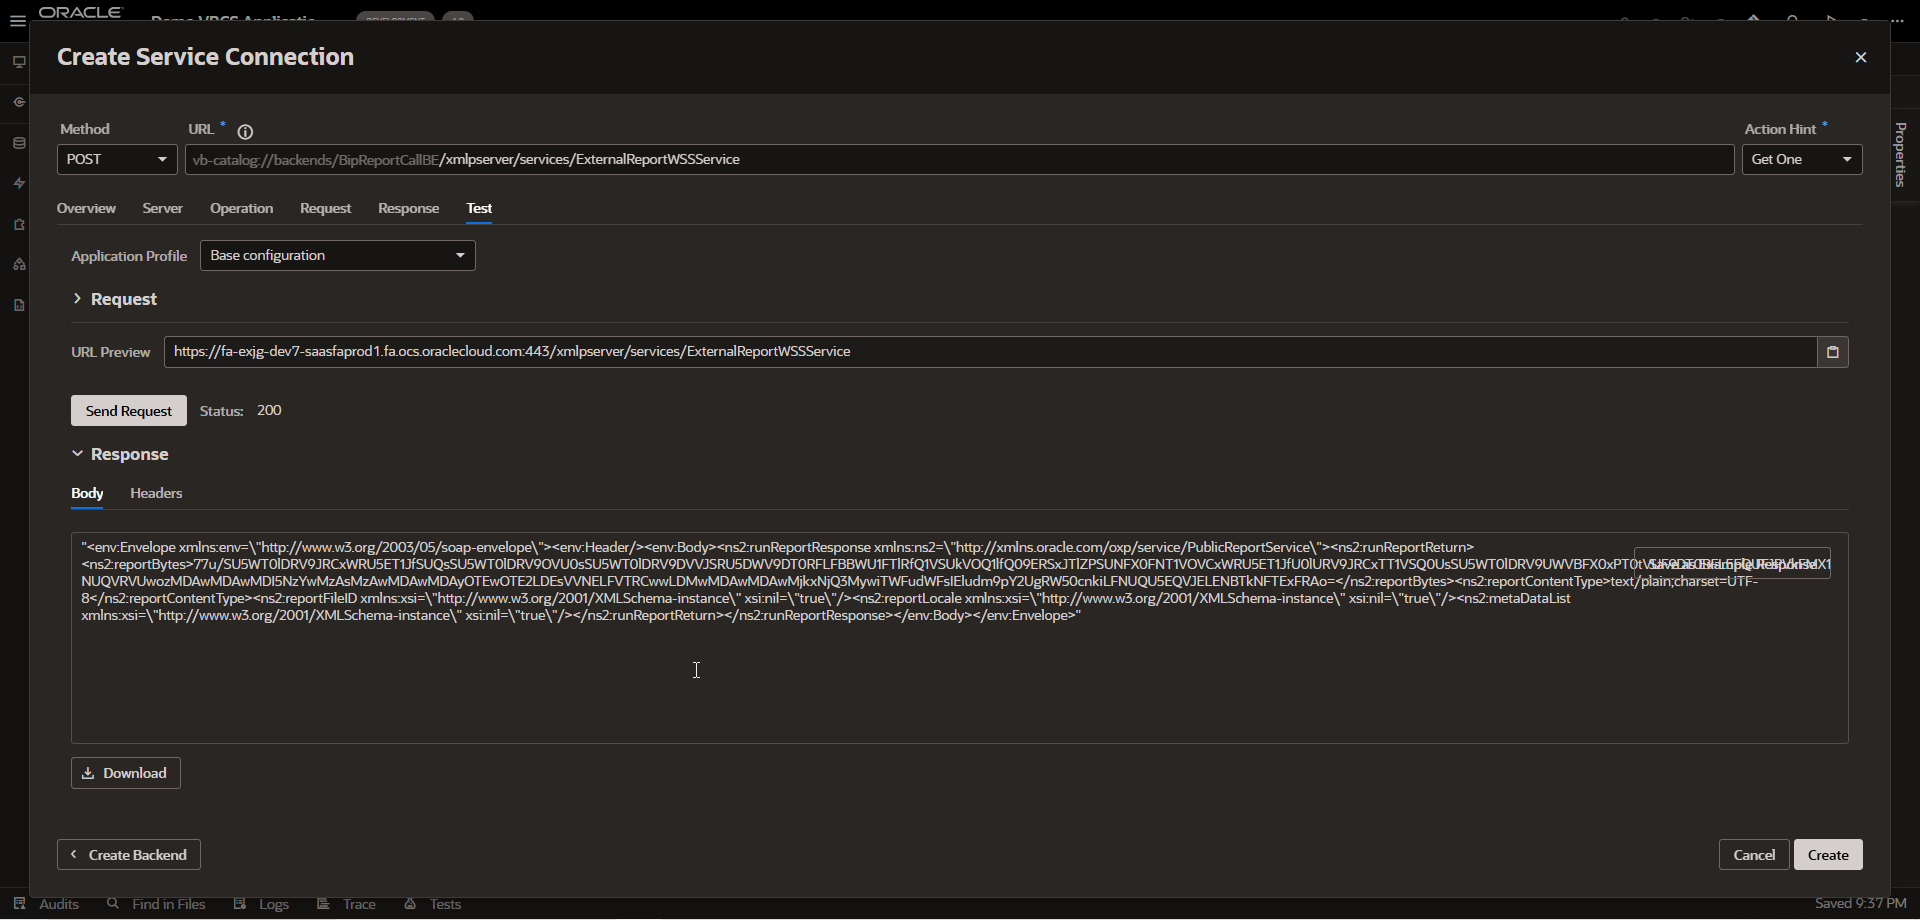Click the ORACLE logo
This screenshot has width=1920, height=920.
coord(80,12)
